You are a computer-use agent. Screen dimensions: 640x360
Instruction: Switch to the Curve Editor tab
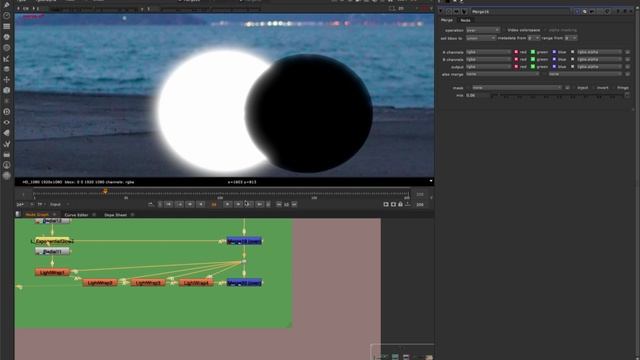[76, 215]
